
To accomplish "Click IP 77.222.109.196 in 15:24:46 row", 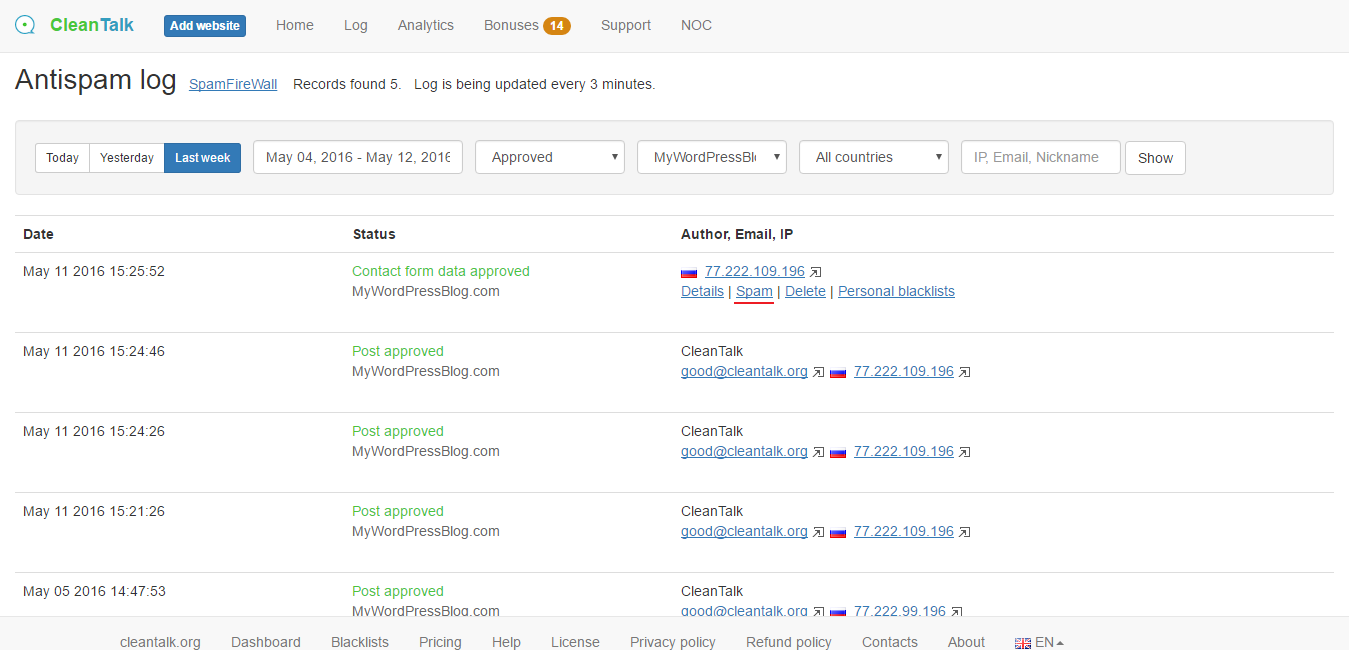I will point(904,371).
